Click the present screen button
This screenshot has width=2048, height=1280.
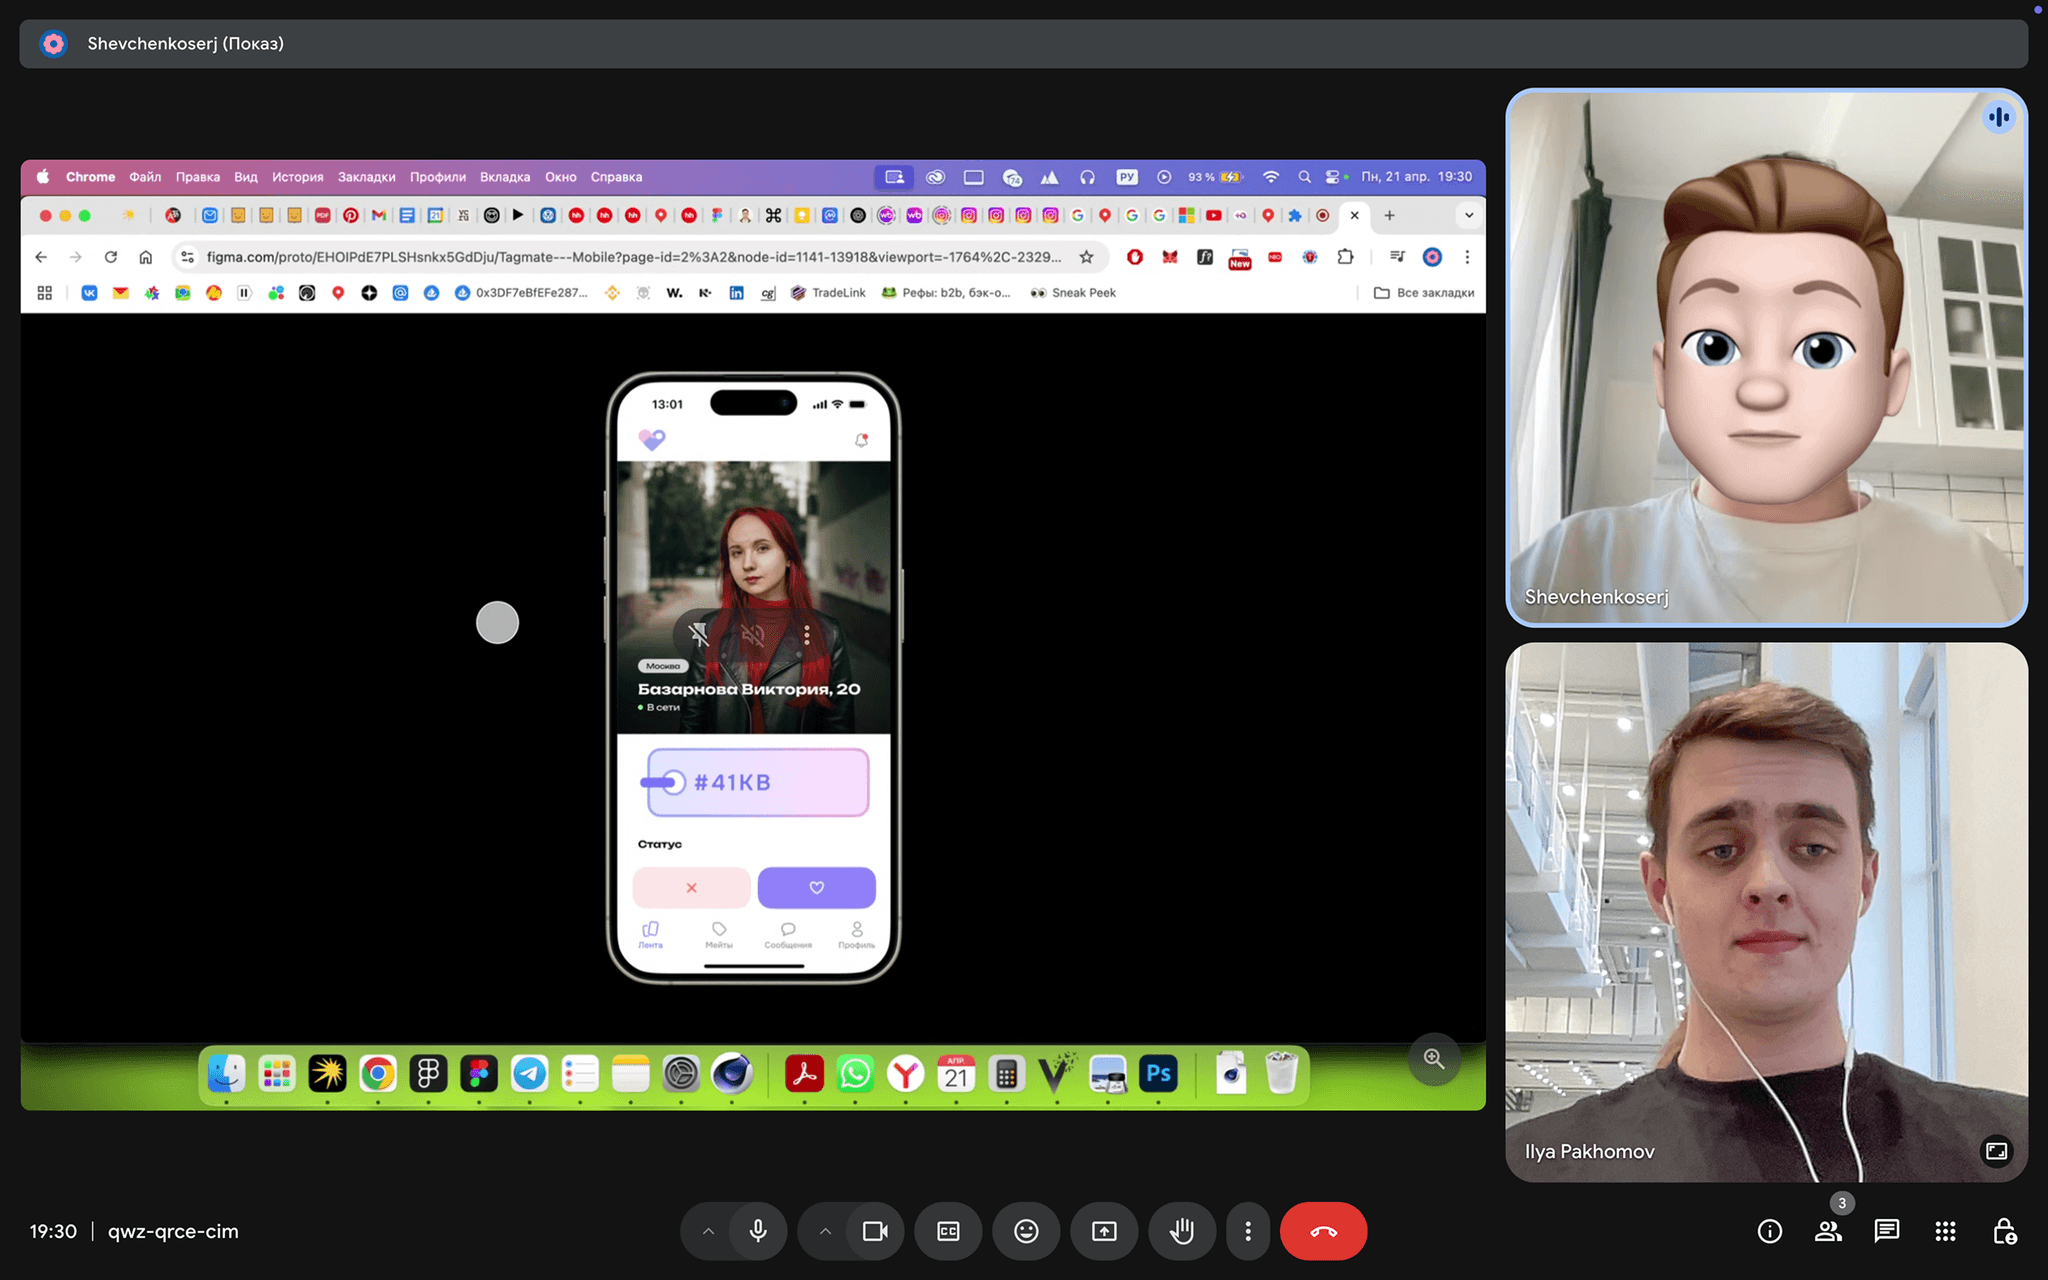click(x=1104, y=1231)
